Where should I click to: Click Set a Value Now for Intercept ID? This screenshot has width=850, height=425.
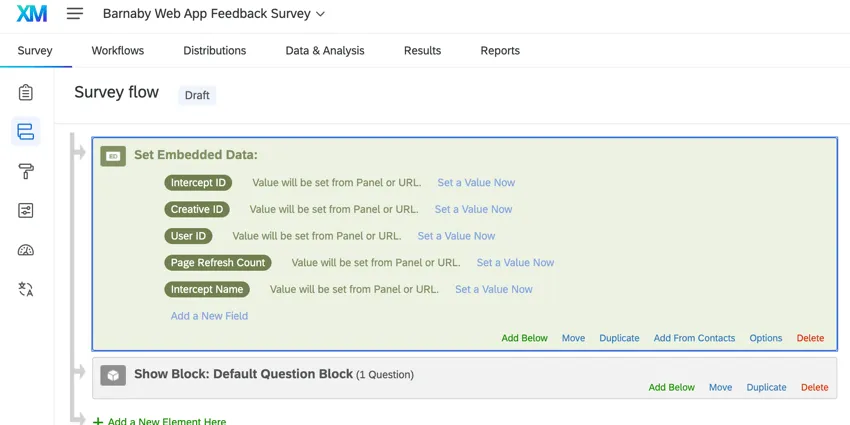[476, 183]
